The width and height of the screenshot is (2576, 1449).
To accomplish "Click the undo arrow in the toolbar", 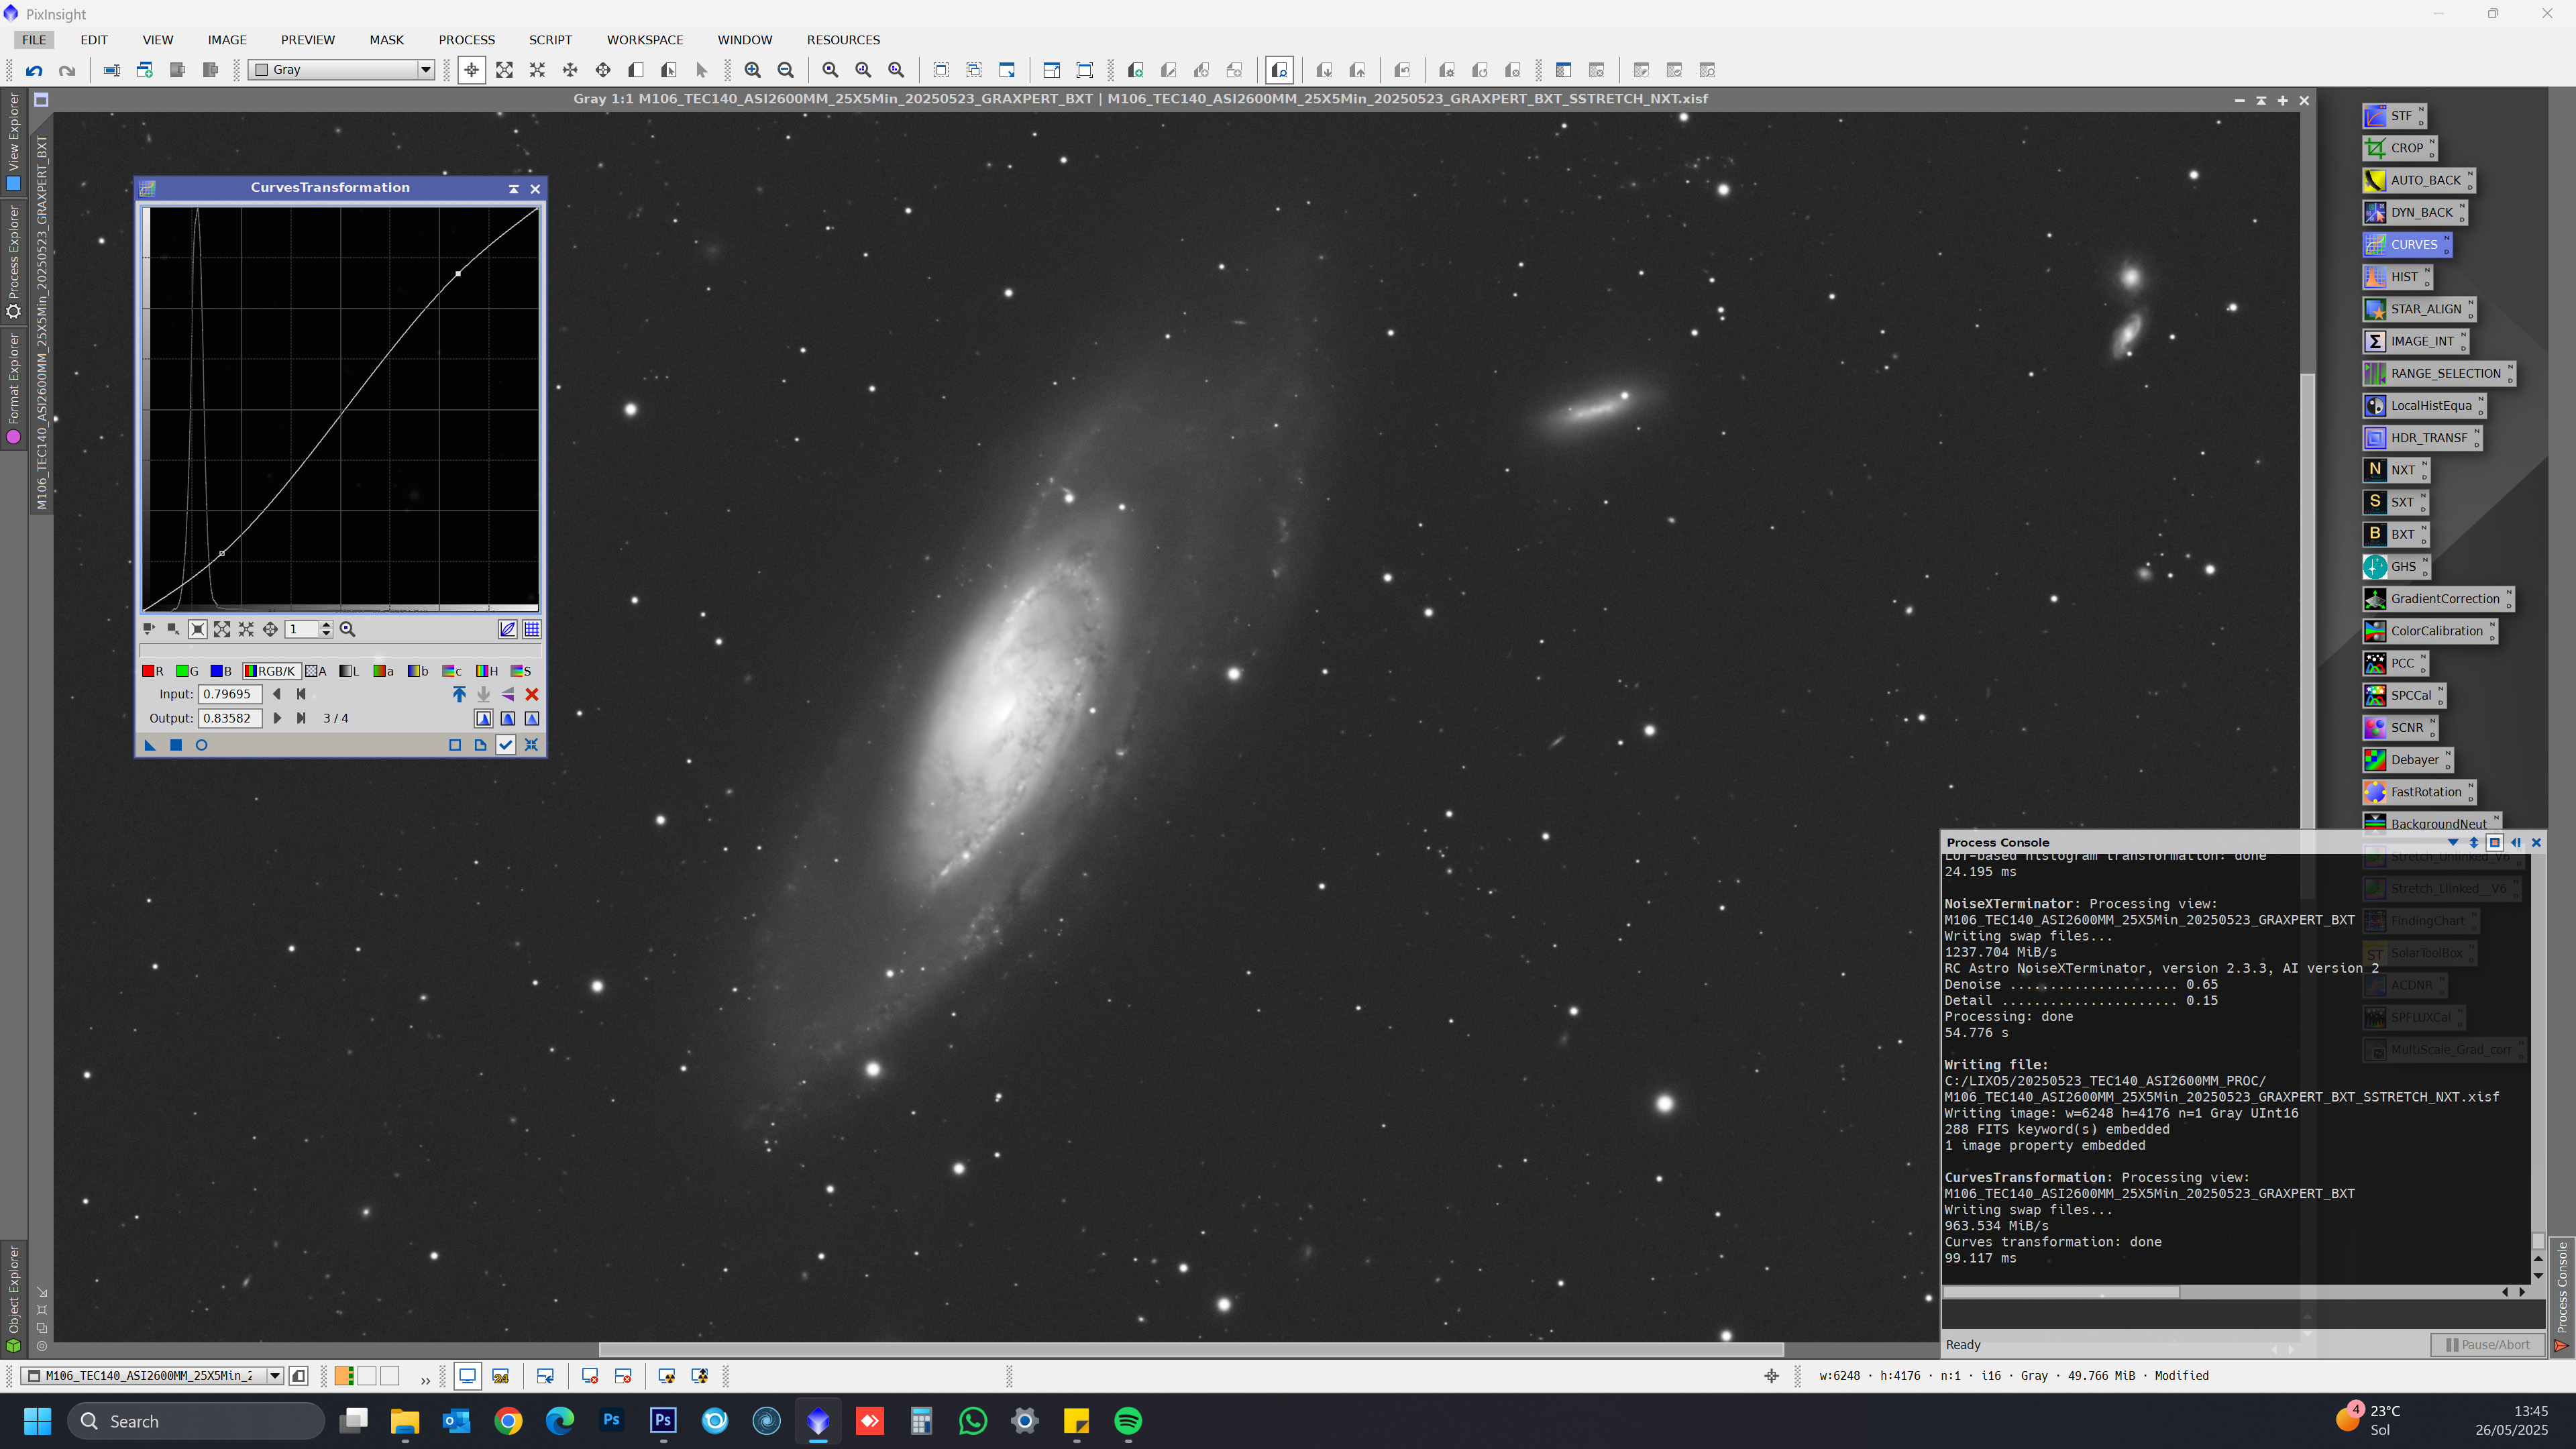I will 34,70.
